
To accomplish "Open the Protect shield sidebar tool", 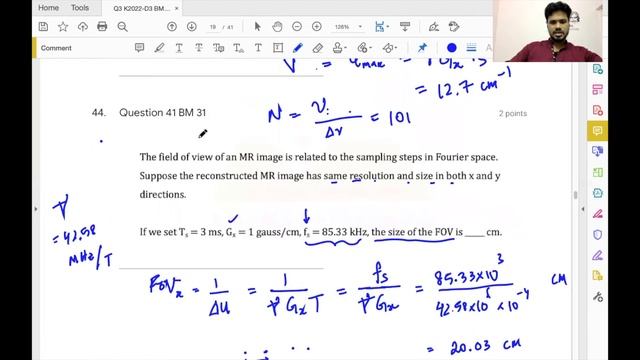I will point(598,234).
